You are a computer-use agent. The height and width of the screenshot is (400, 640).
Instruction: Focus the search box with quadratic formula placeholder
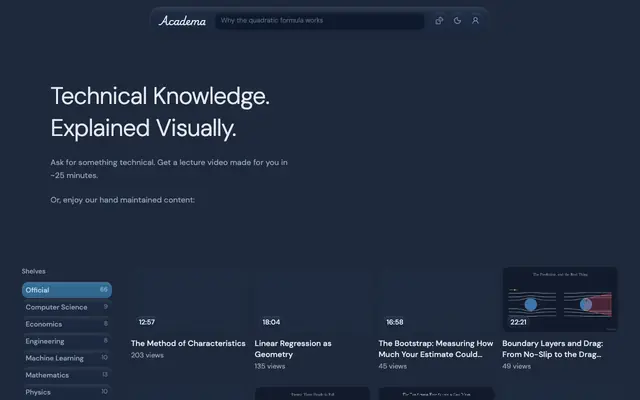pyautogui.click(x=320, y=20)
